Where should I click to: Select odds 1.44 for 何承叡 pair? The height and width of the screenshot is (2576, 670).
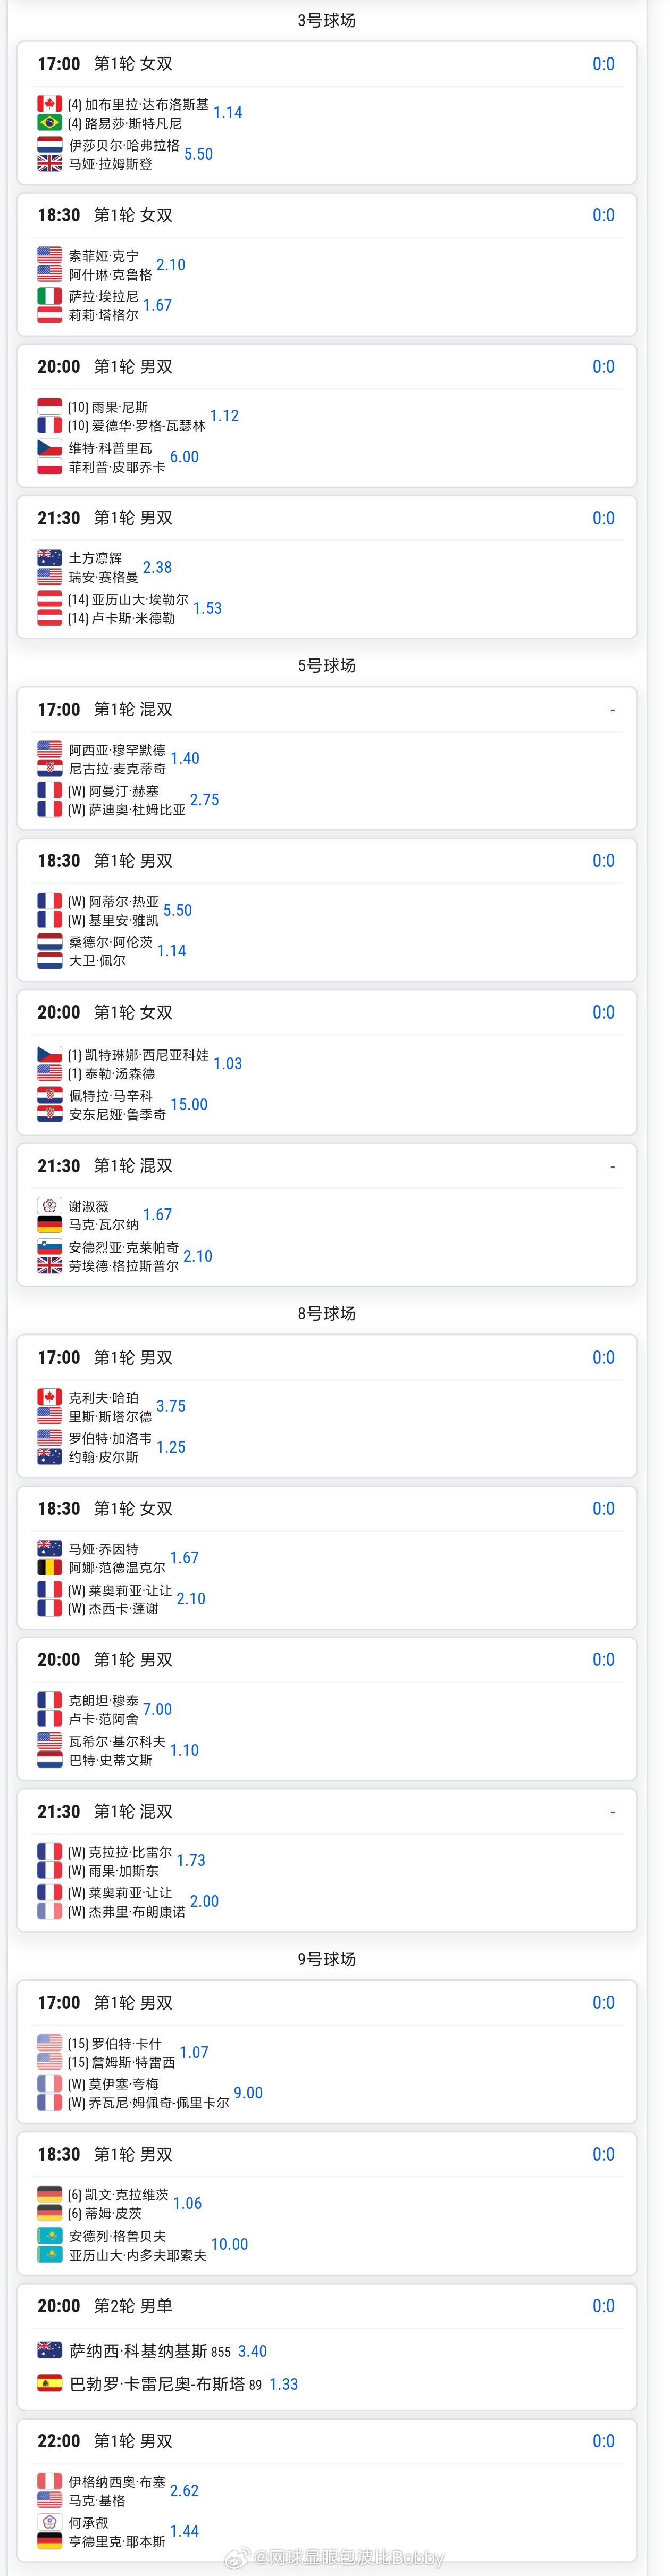pos(184,2530)
